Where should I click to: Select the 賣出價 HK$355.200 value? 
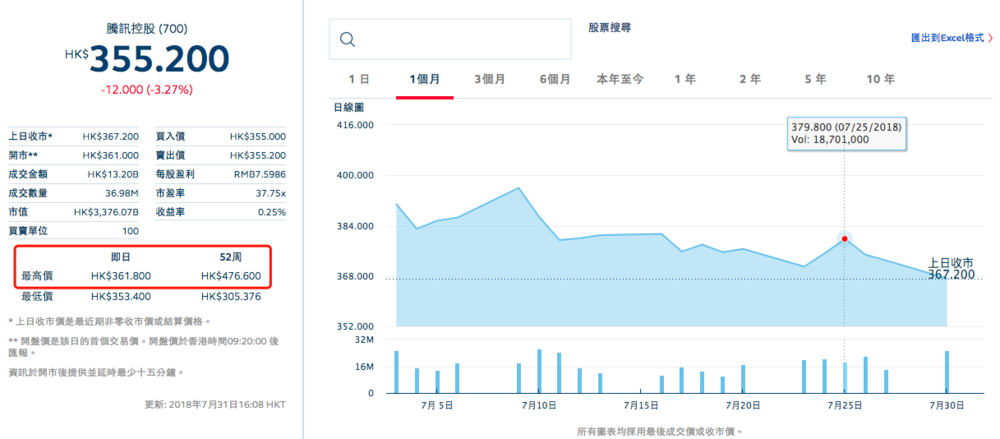pos(258,155)
